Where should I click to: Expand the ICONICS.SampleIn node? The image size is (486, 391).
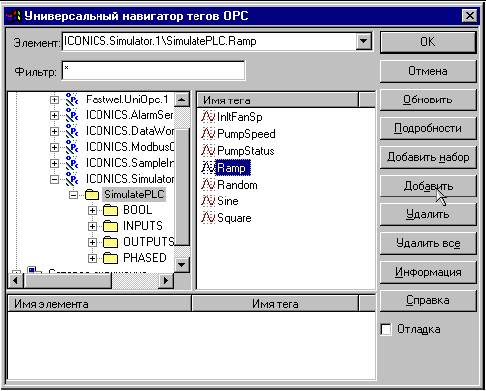tap(54, 164)
